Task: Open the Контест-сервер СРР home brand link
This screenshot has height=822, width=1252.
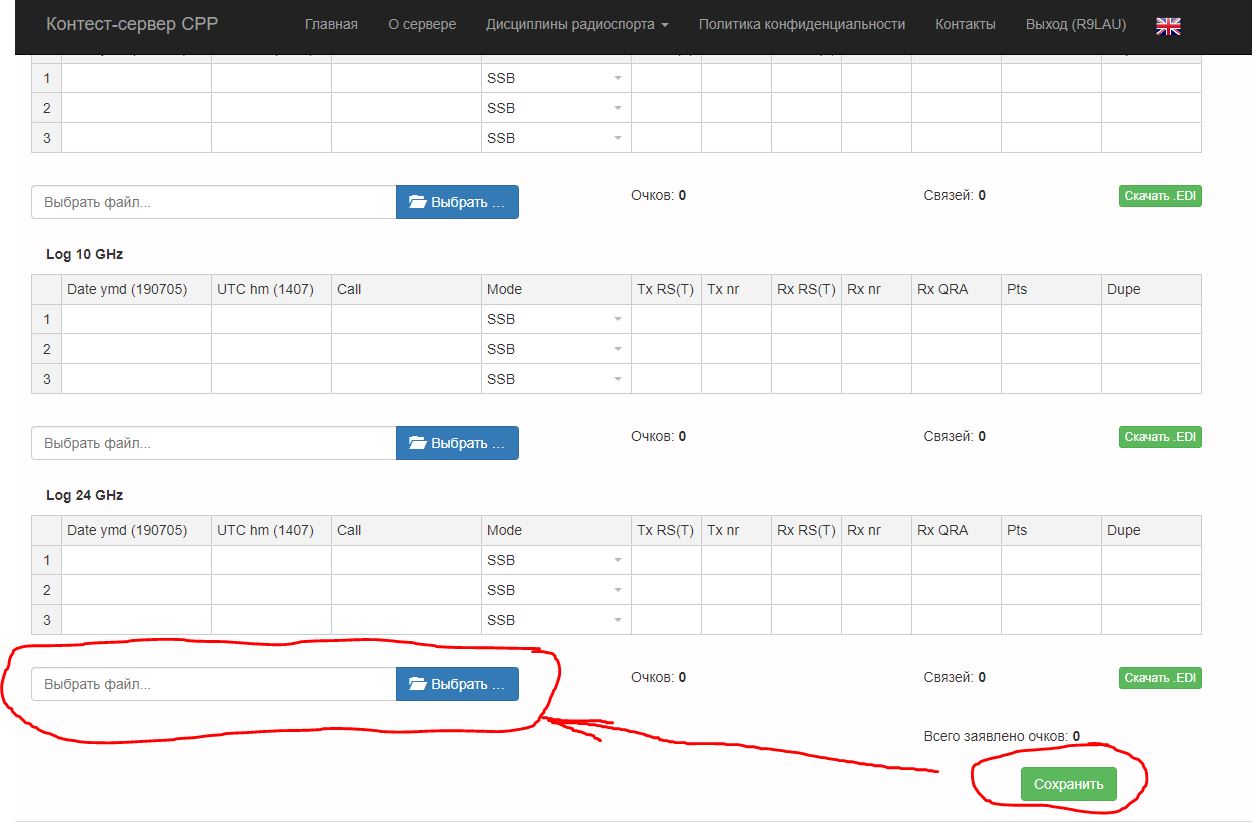Action: point(132,24)
